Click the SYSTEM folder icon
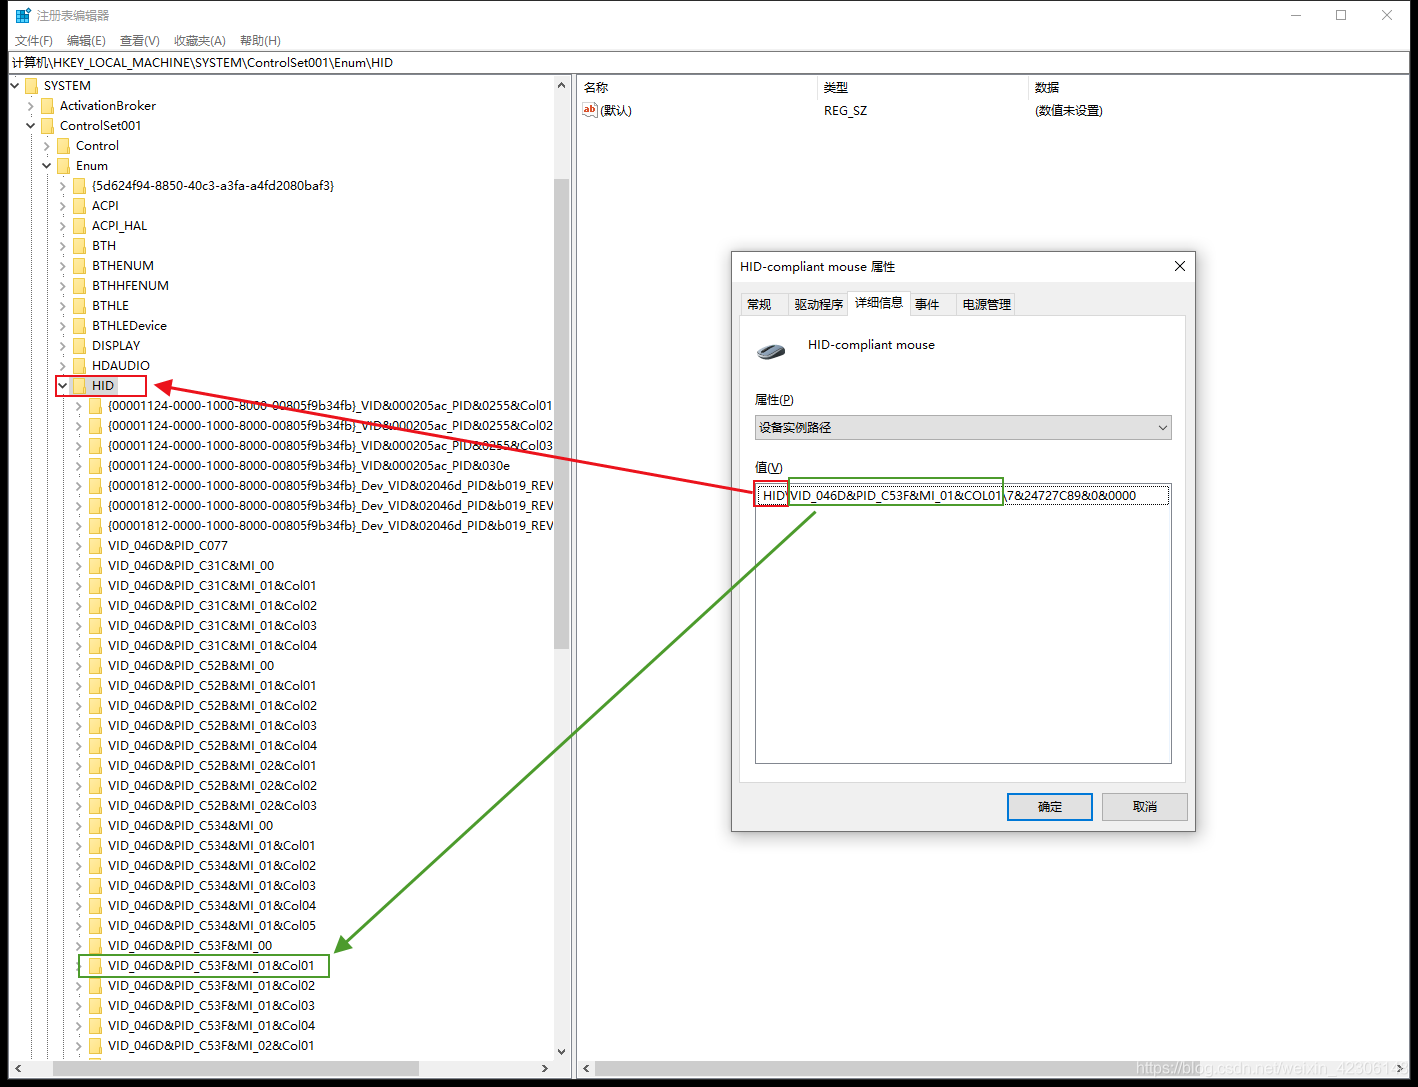The height and width of the screenshot is (1087, 1418). [x=31, y=86]
